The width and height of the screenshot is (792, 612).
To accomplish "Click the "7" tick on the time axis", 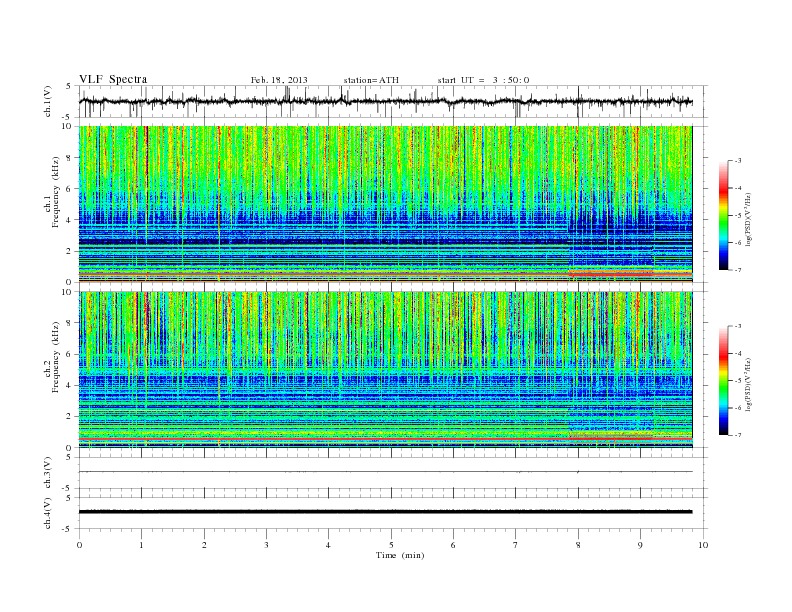I will 516,545.
